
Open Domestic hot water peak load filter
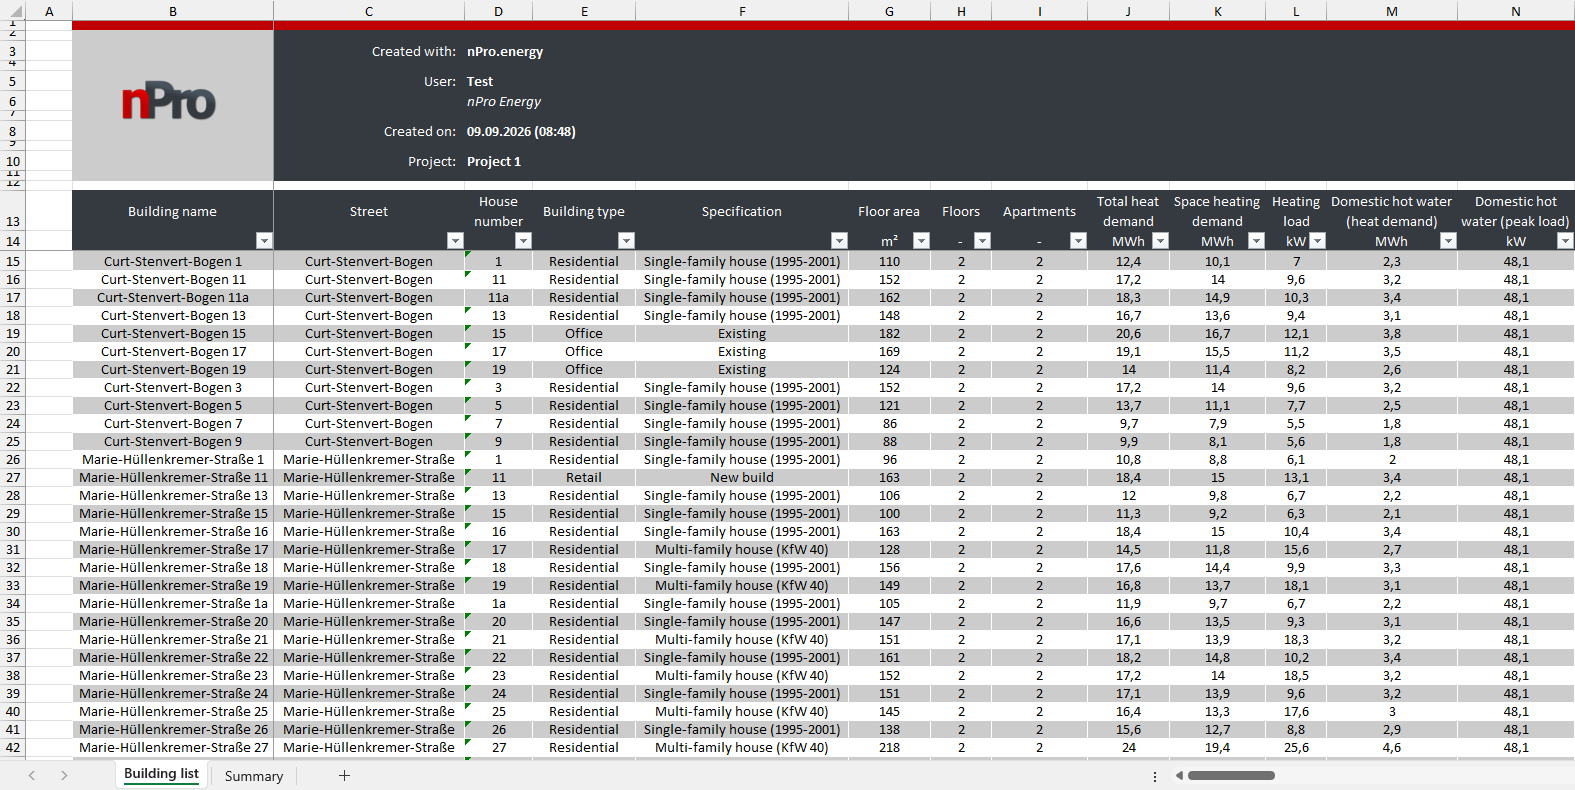pos(1565,241)
